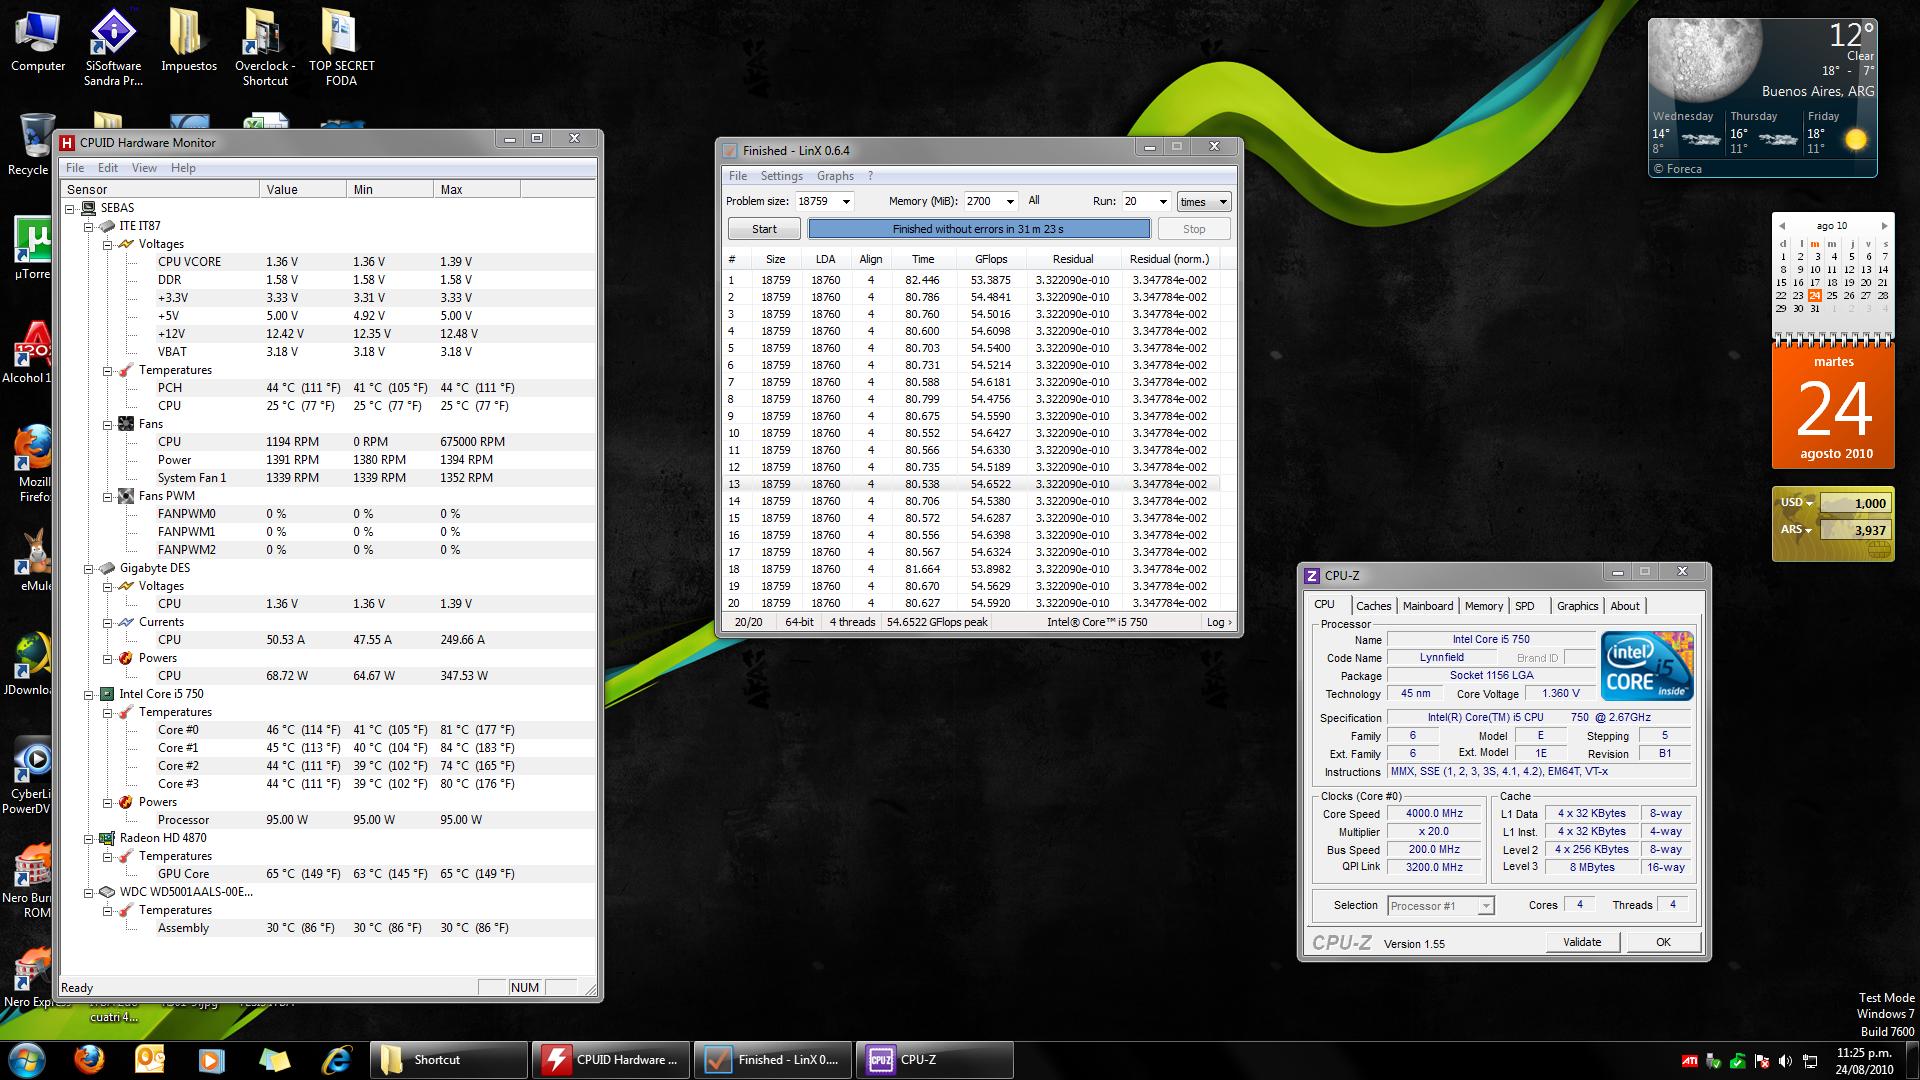Click the Intel Core i5 750 processor icon
Image resolution: width=1920 pixels, height=1080 pixels.
[106, 694]
